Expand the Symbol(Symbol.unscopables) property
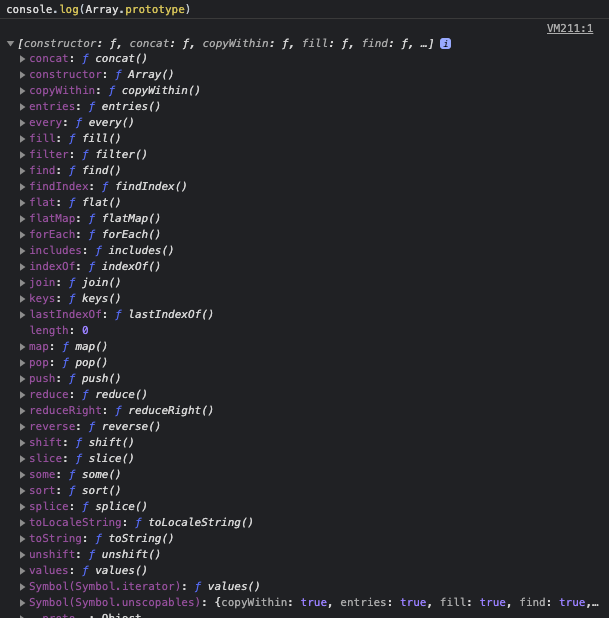The image size is (609, 618). (22, 603)
